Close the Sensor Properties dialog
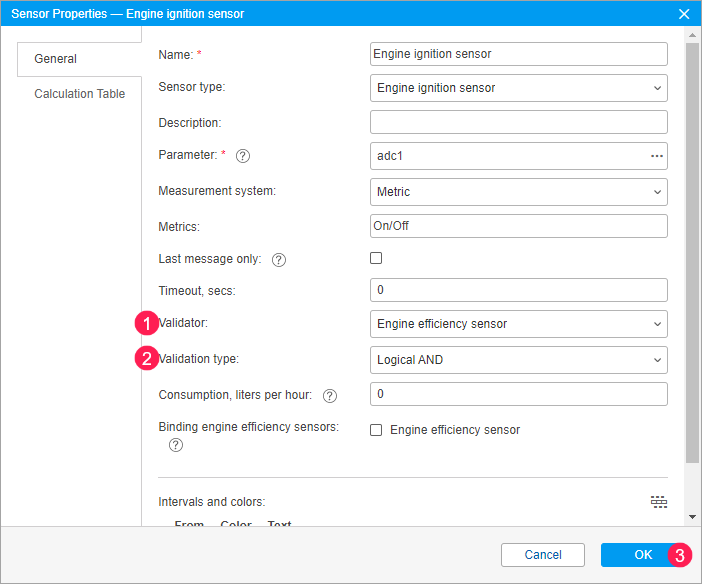 (685, 14)
